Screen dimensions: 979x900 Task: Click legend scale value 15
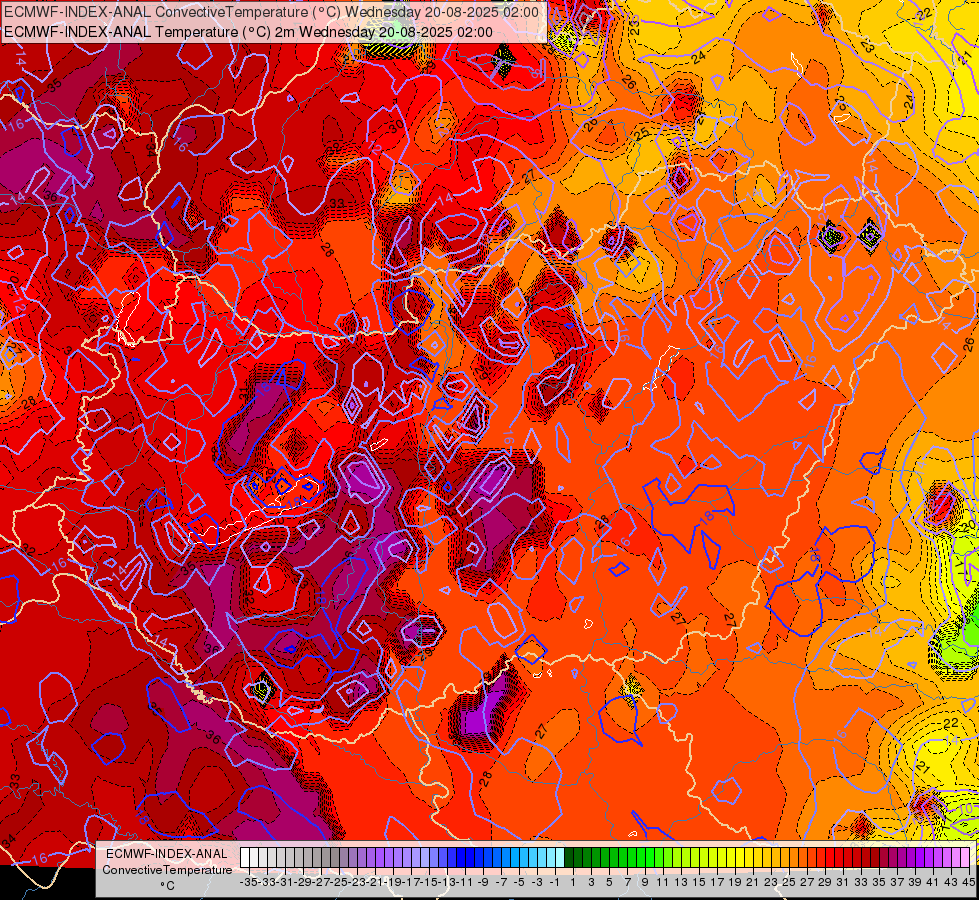699,882
